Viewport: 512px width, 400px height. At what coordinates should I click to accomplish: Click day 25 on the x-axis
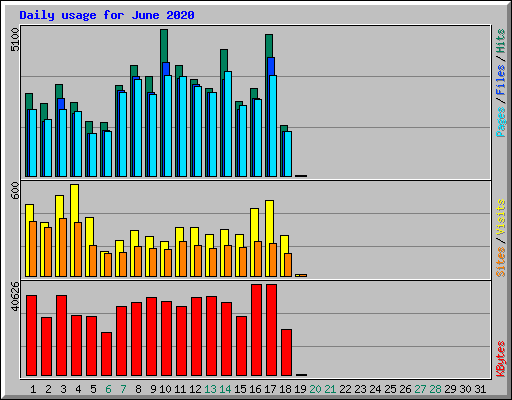(x=391, y=389)
